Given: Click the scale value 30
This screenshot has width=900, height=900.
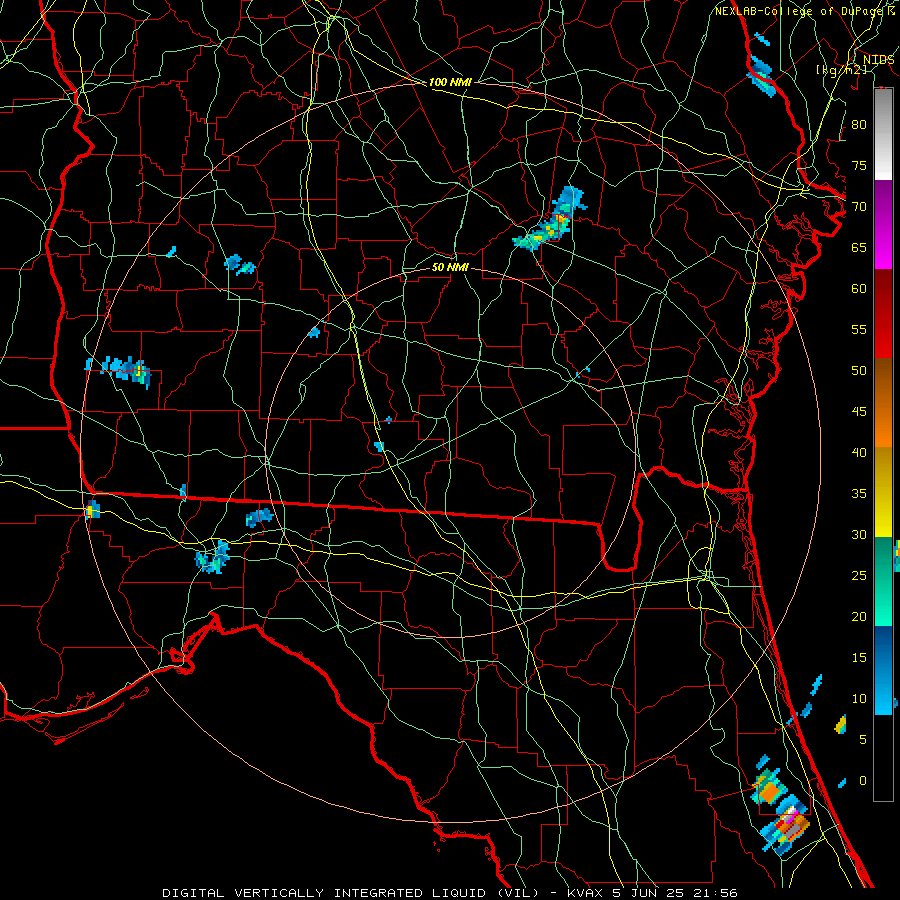Looking at the screenshot, I should pyautogui.click(x=859, y=534).
